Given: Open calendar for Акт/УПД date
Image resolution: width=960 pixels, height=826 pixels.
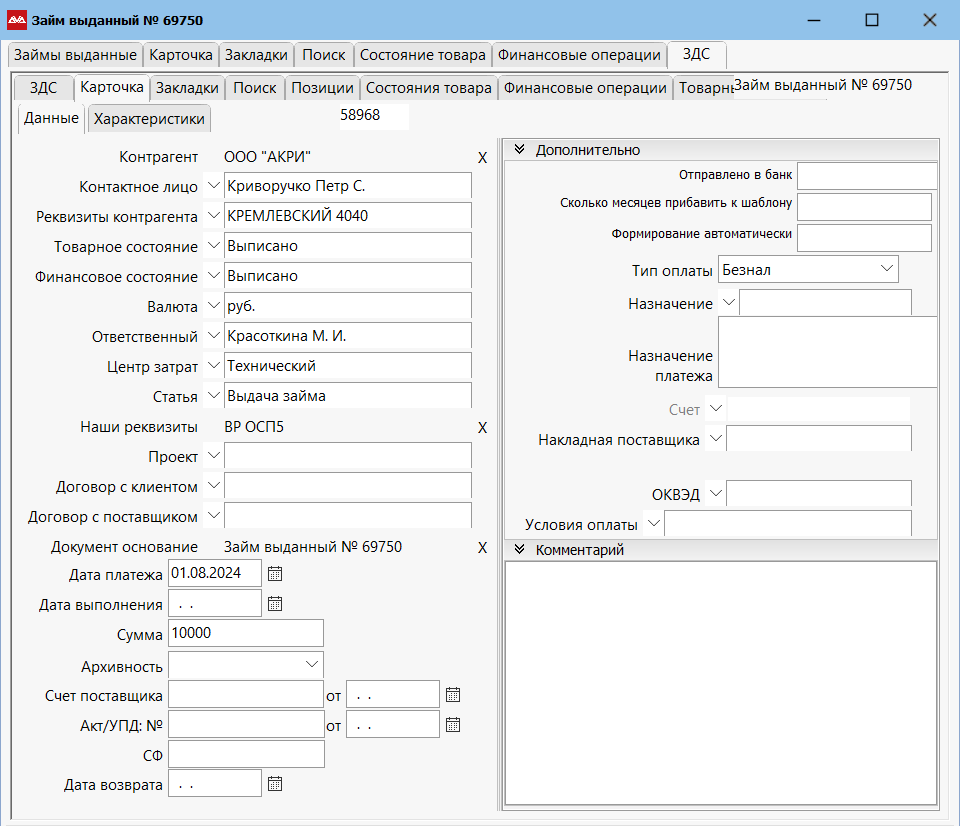Looking at the screenshot, I should pos(452,725).
